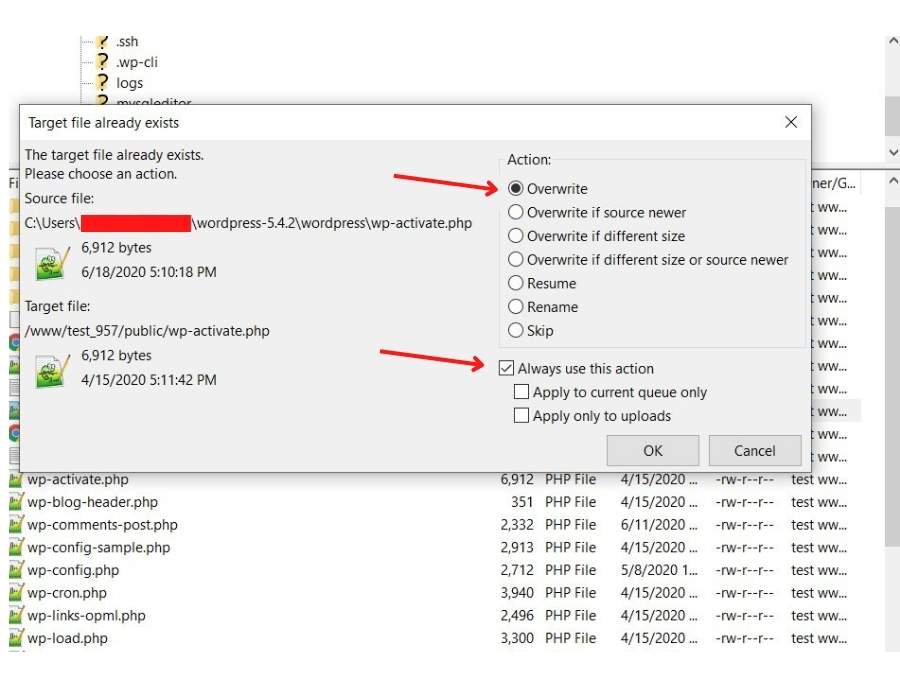Click the Owner/Group column header

[835, 183]
